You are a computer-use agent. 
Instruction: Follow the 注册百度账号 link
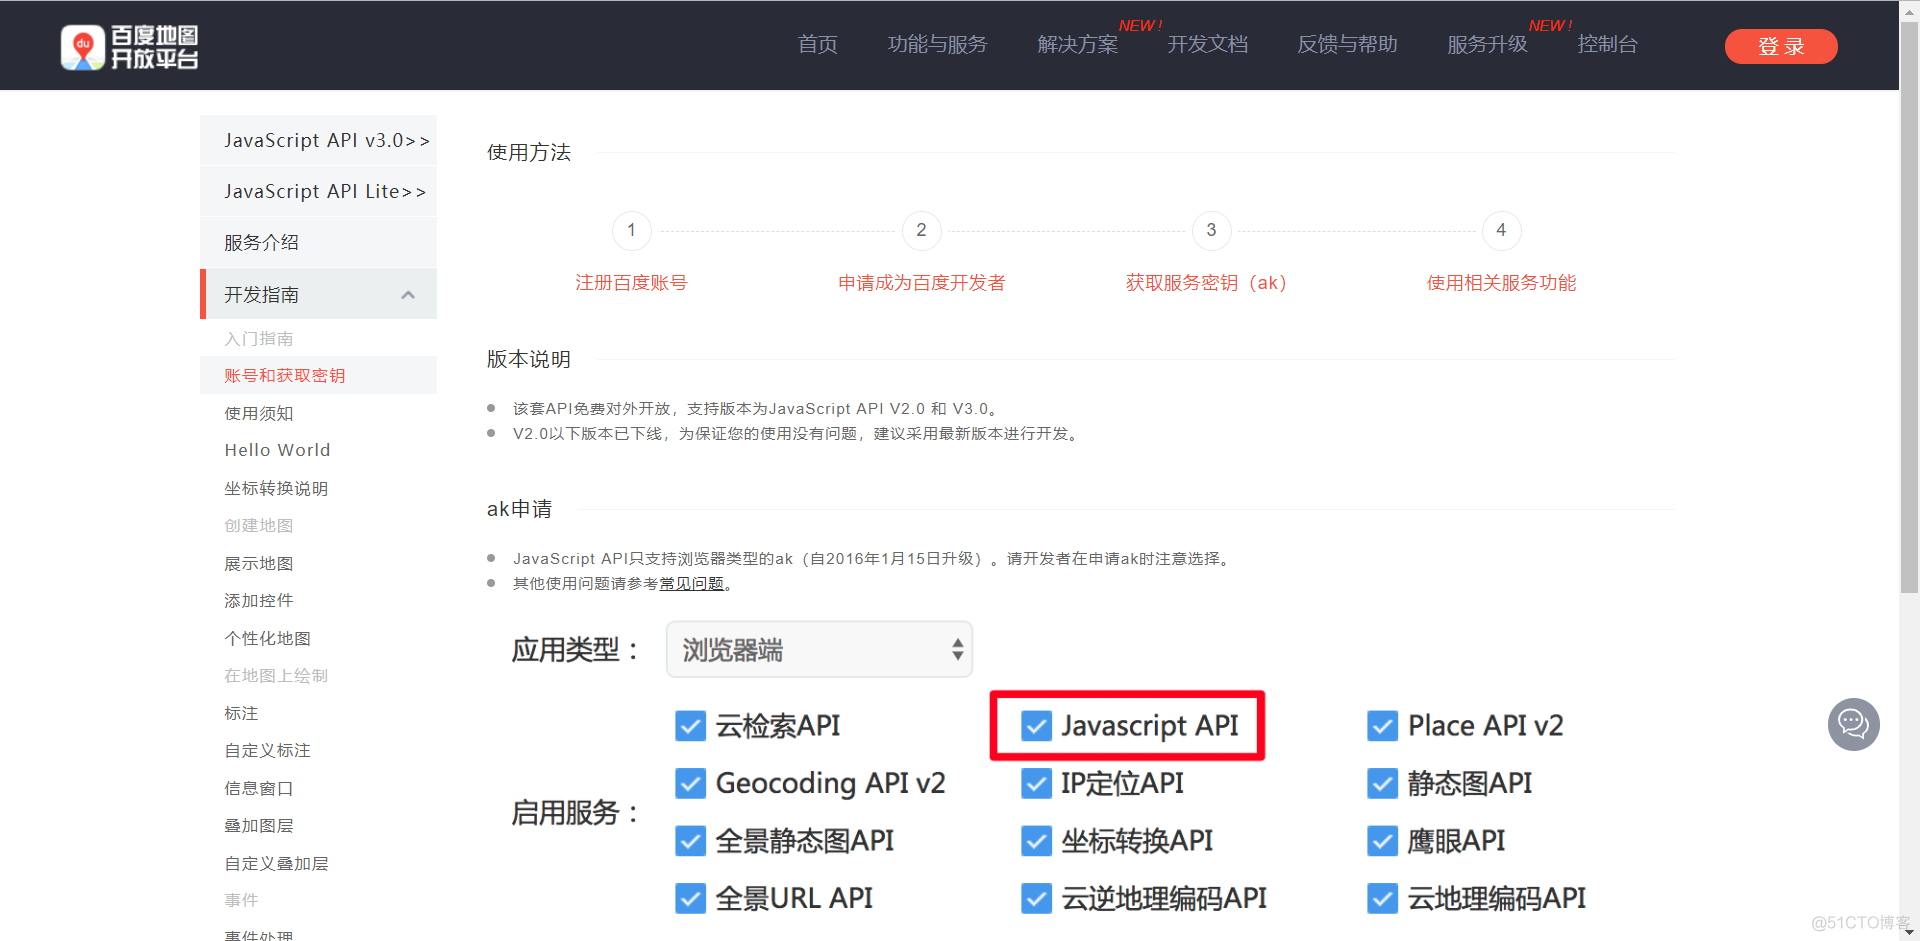click(x=631, y=283)
